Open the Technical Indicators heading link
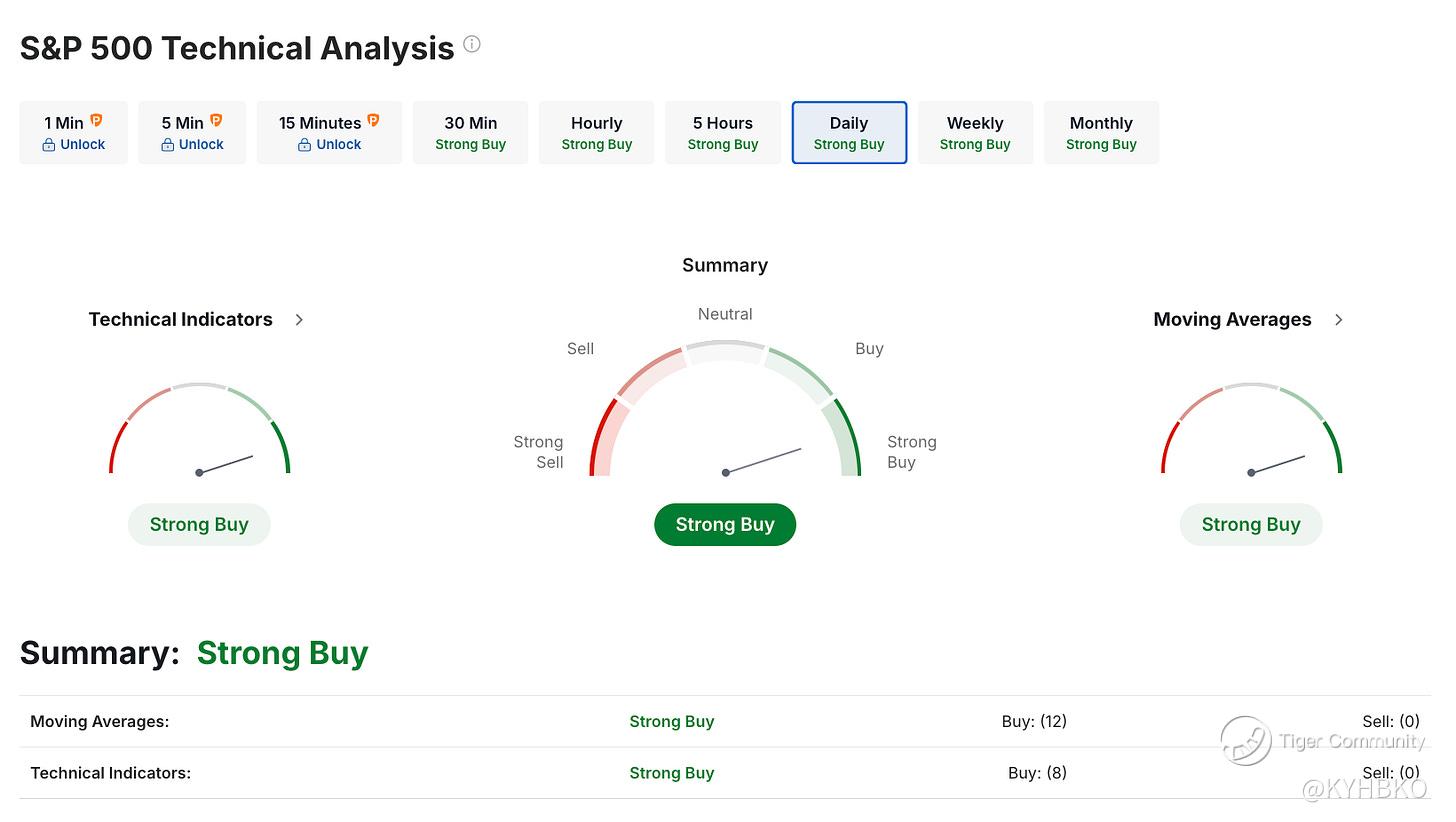 tap(180, 320)
